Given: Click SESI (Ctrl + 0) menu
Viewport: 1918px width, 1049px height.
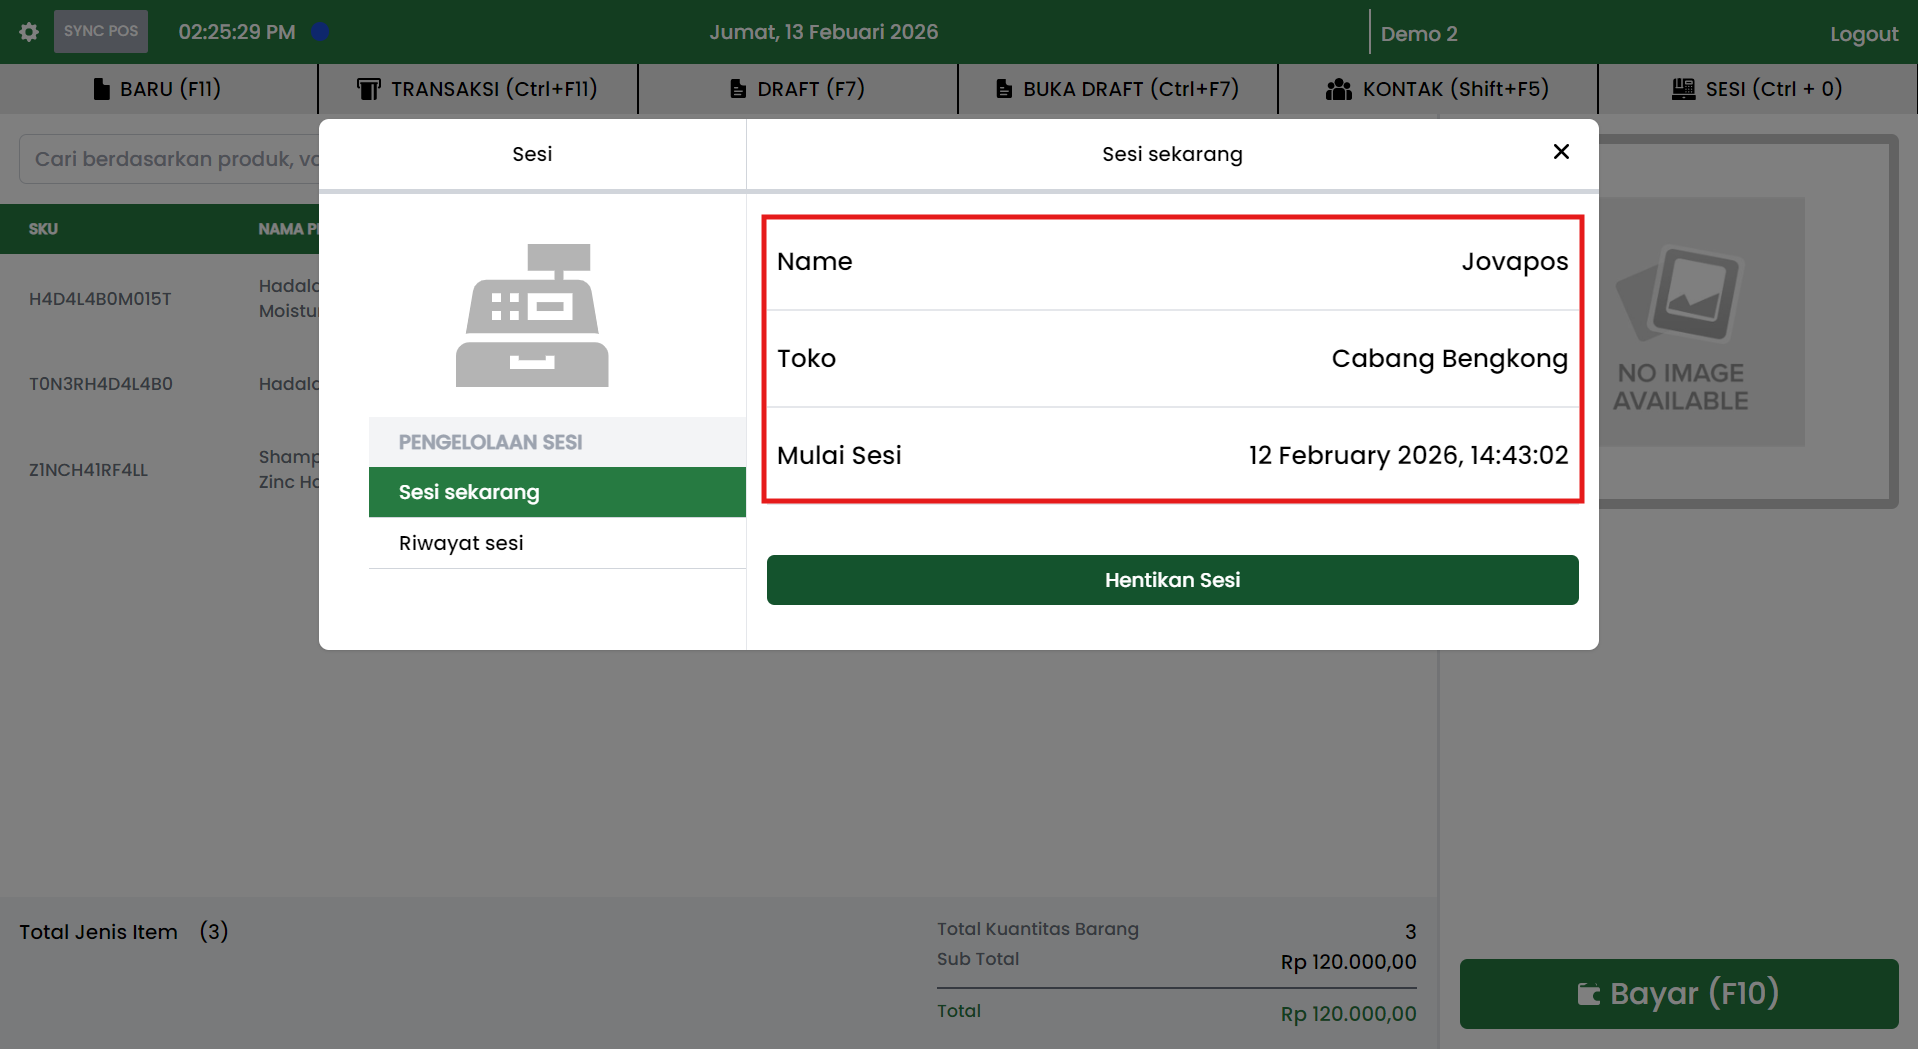Looking at the screenshot, I should (x=1757, y=89).
